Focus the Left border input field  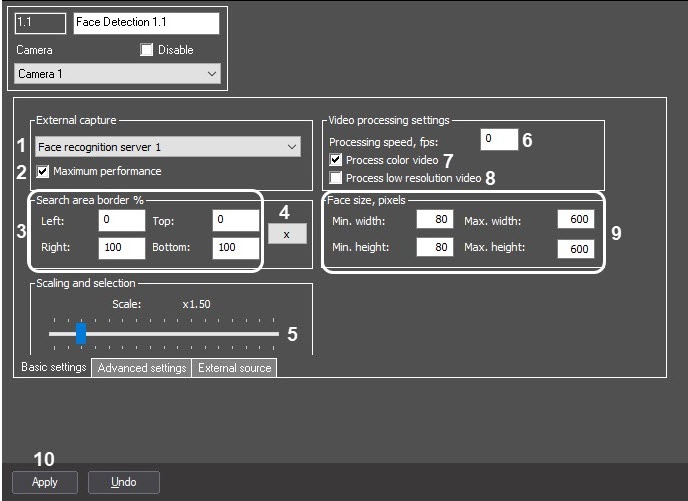pos(121,220)
